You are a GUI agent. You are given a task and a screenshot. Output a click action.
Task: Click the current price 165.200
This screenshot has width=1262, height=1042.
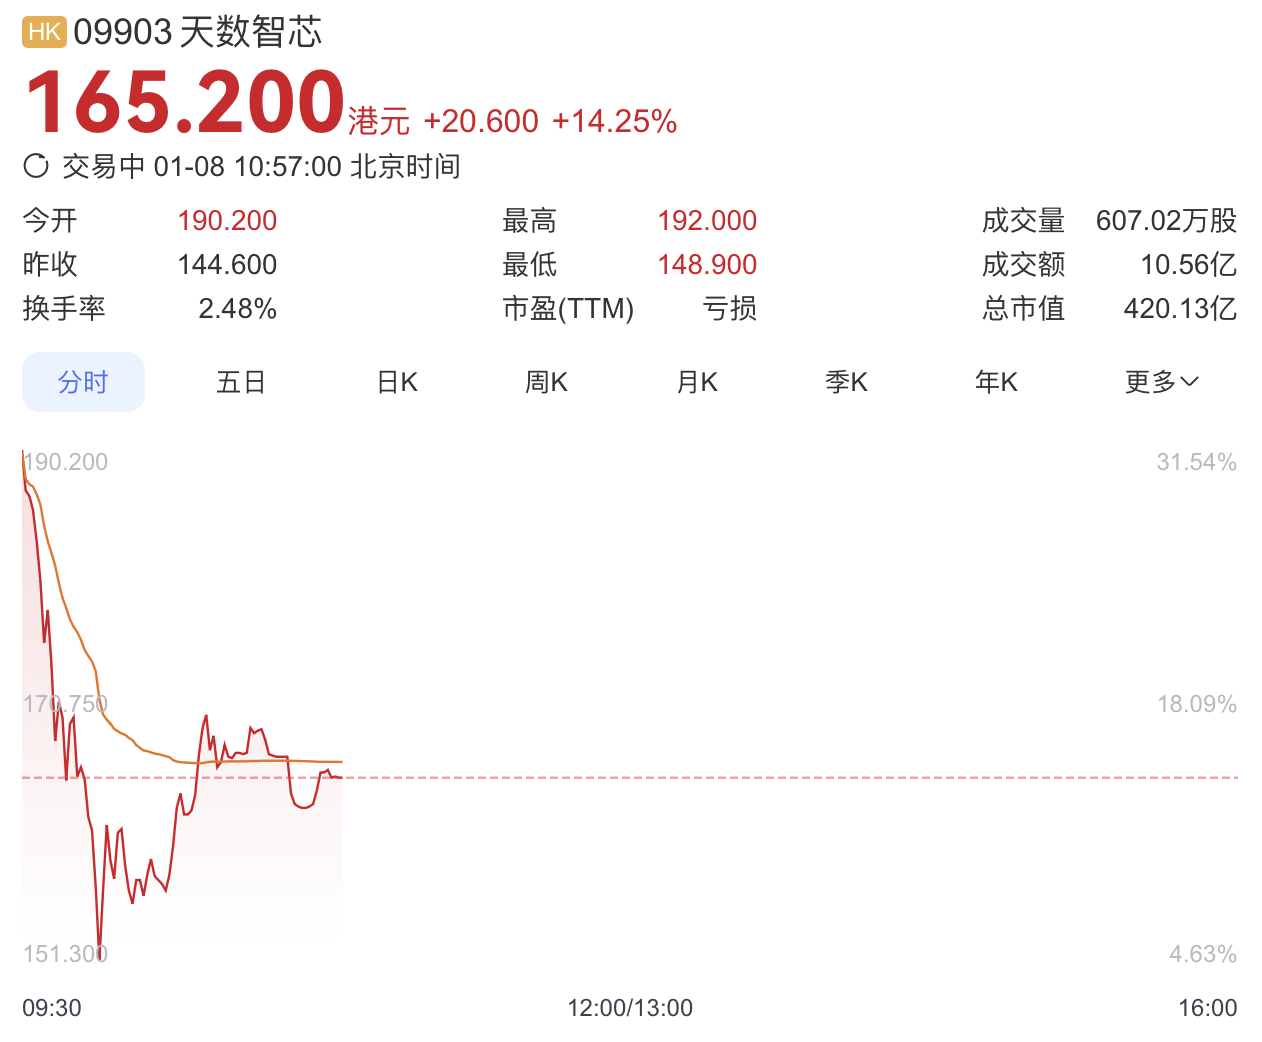(x=185, y=102)
